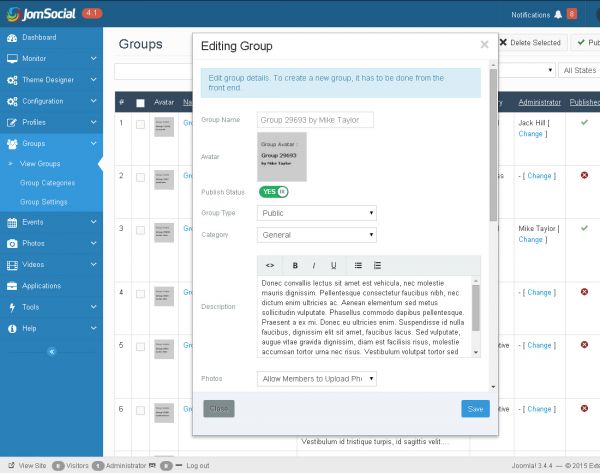Open the Videos menu item
600x473 pixels.
pos(51,265)
